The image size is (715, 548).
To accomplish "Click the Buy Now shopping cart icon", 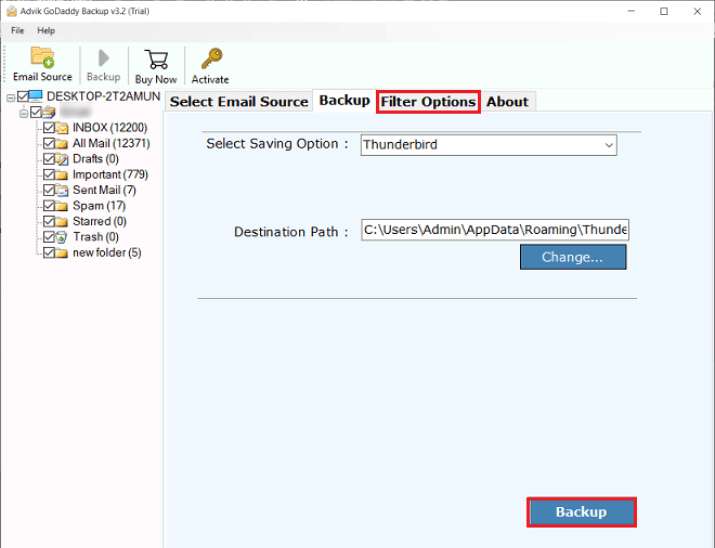I will 156,59.
